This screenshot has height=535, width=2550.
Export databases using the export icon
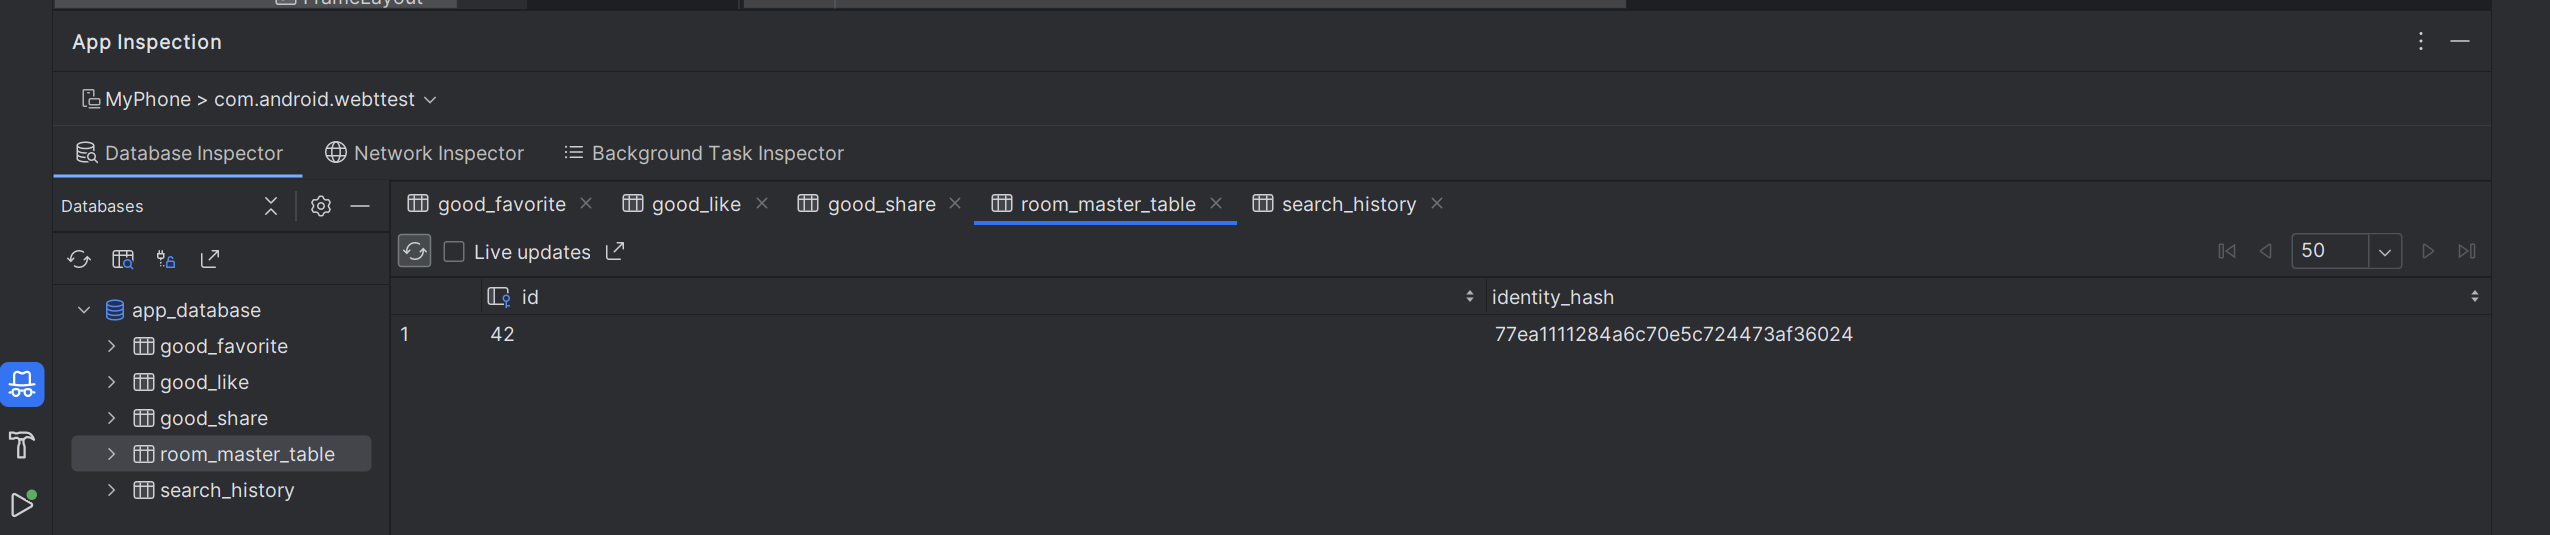(210, 260)
